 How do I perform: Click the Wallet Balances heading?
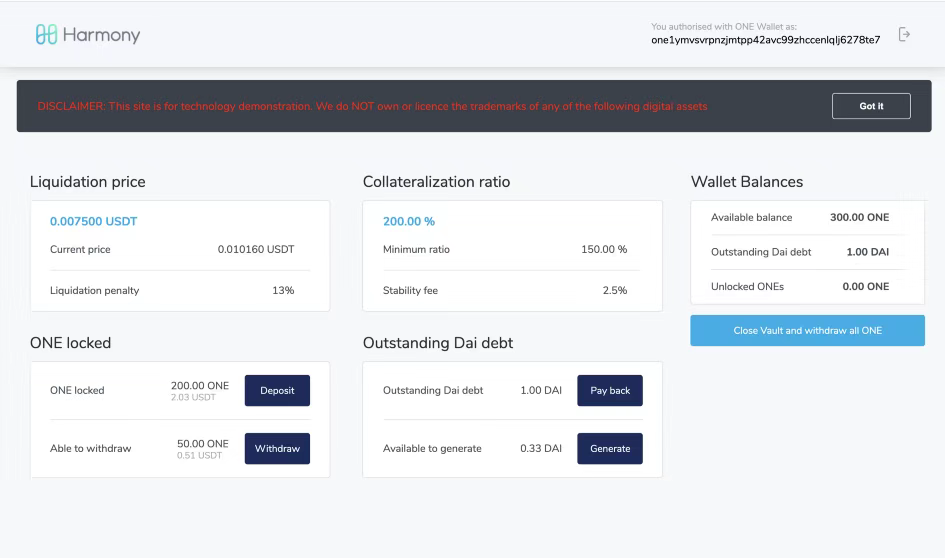[747, 181]
